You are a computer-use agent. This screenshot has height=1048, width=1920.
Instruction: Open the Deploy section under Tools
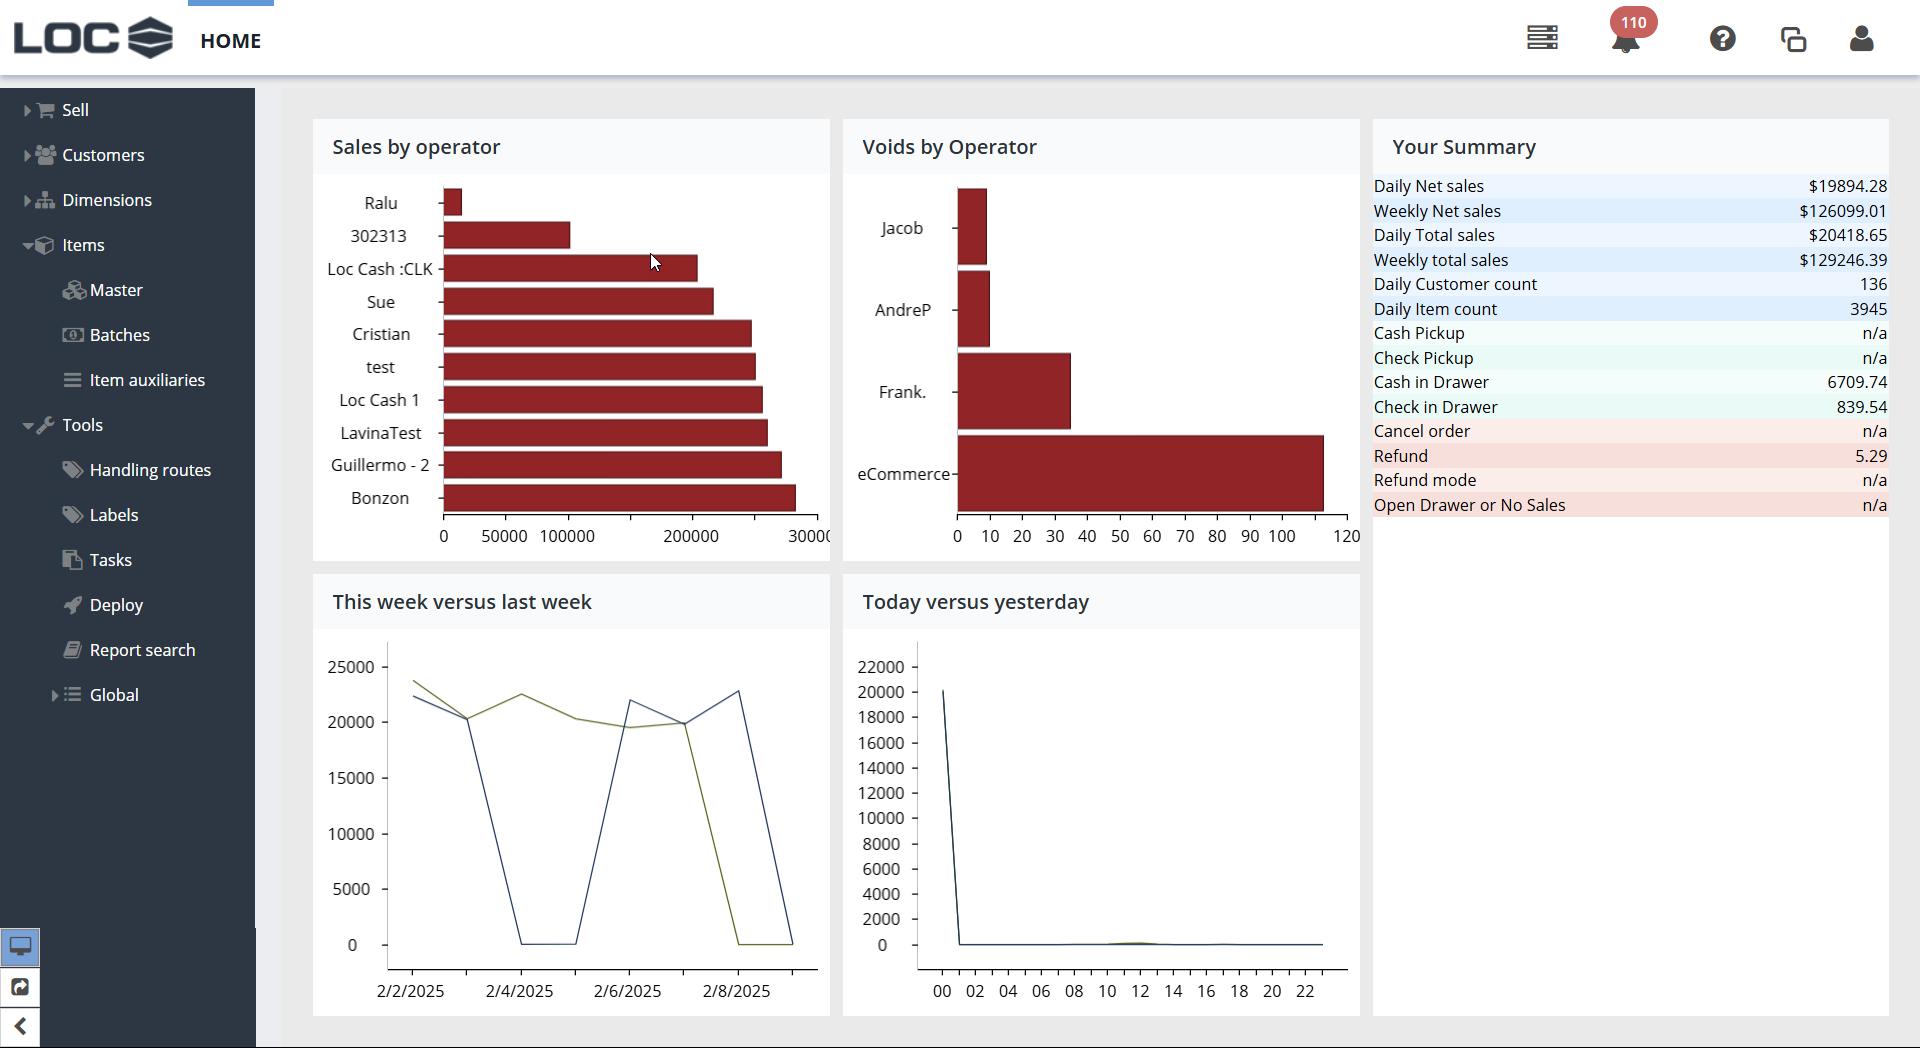(117, 604)
